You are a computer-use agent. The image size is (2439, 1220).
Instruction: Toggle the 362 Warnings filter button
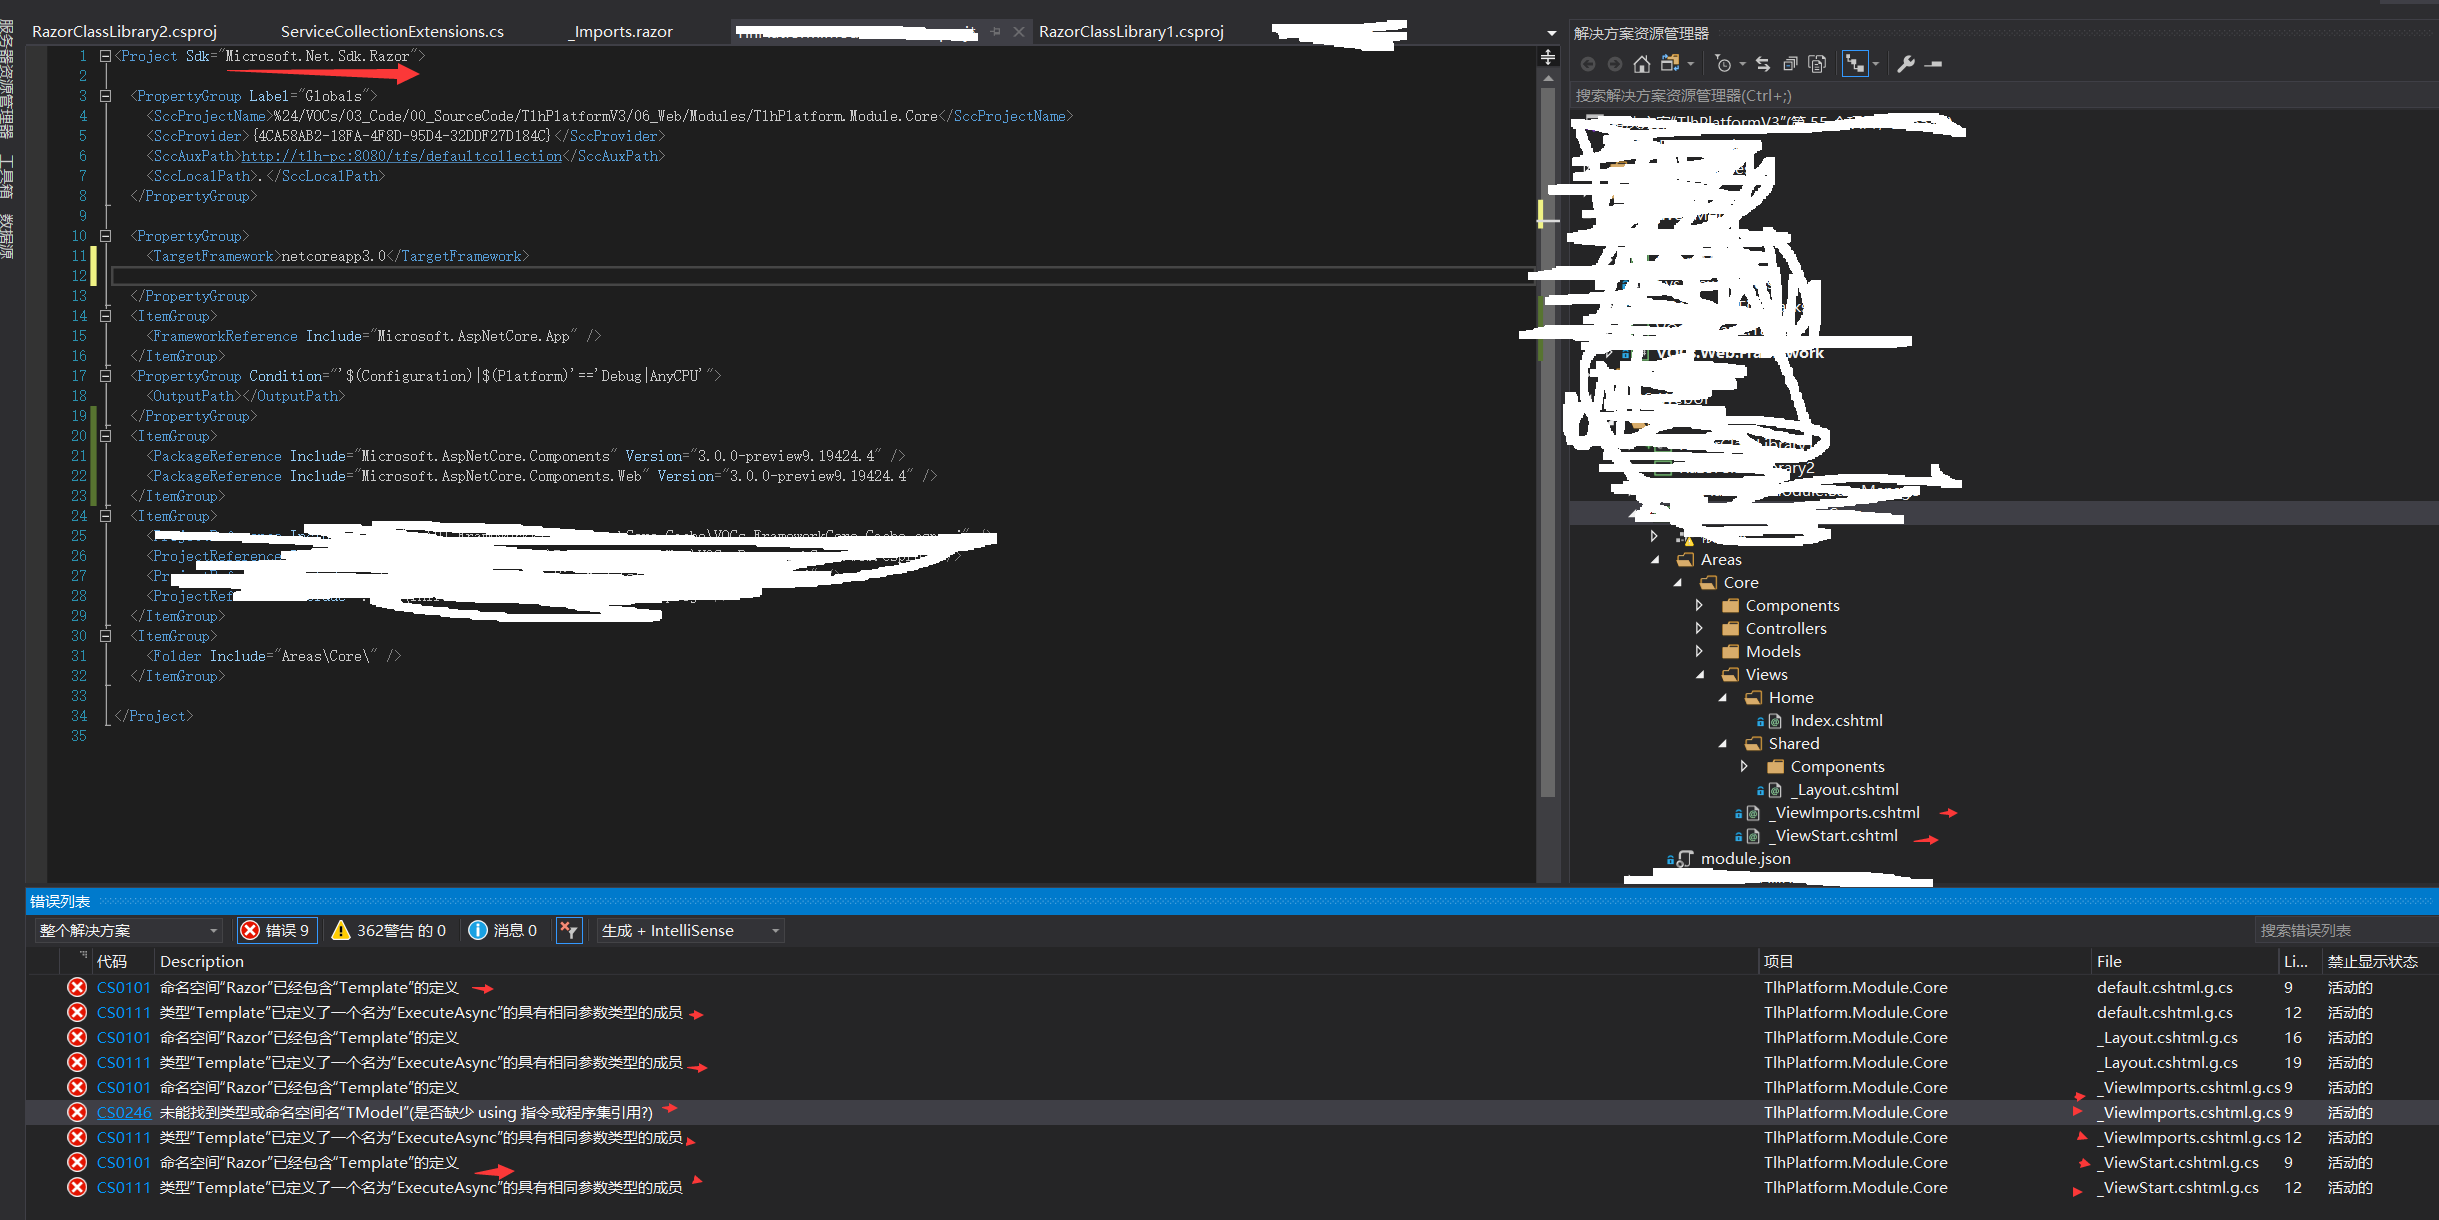click(389, 931)
